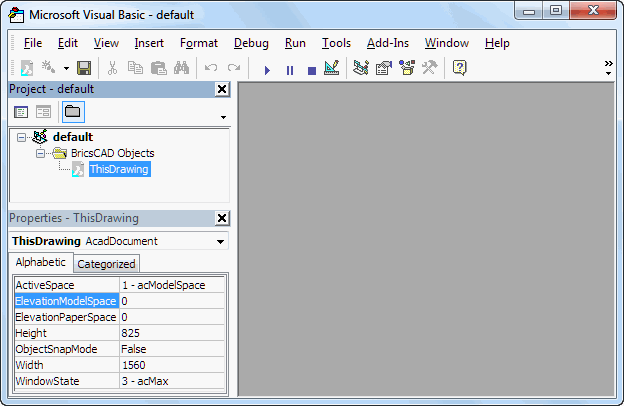Expand toolbar overflow chevron options
The height and width of the screenshot is (406, 624).
608,68
